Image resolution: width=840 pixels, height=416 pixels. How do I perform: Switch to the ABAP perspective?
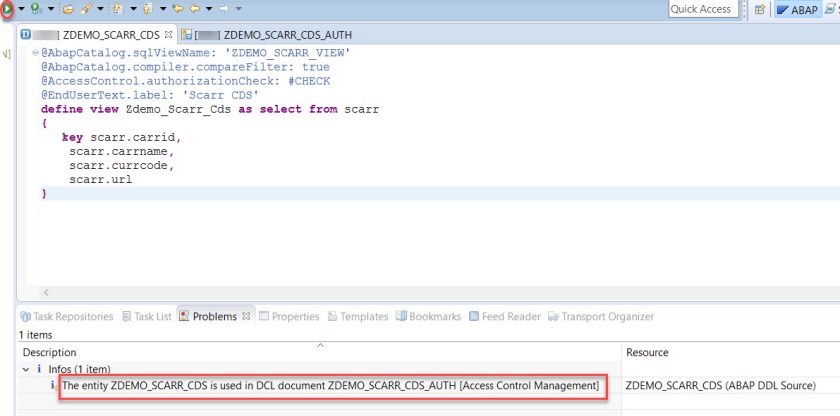tap(797, 10)
